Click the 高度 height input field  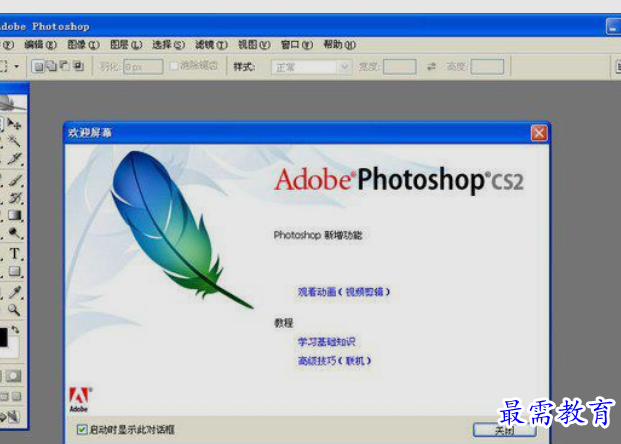pos(487,67)
